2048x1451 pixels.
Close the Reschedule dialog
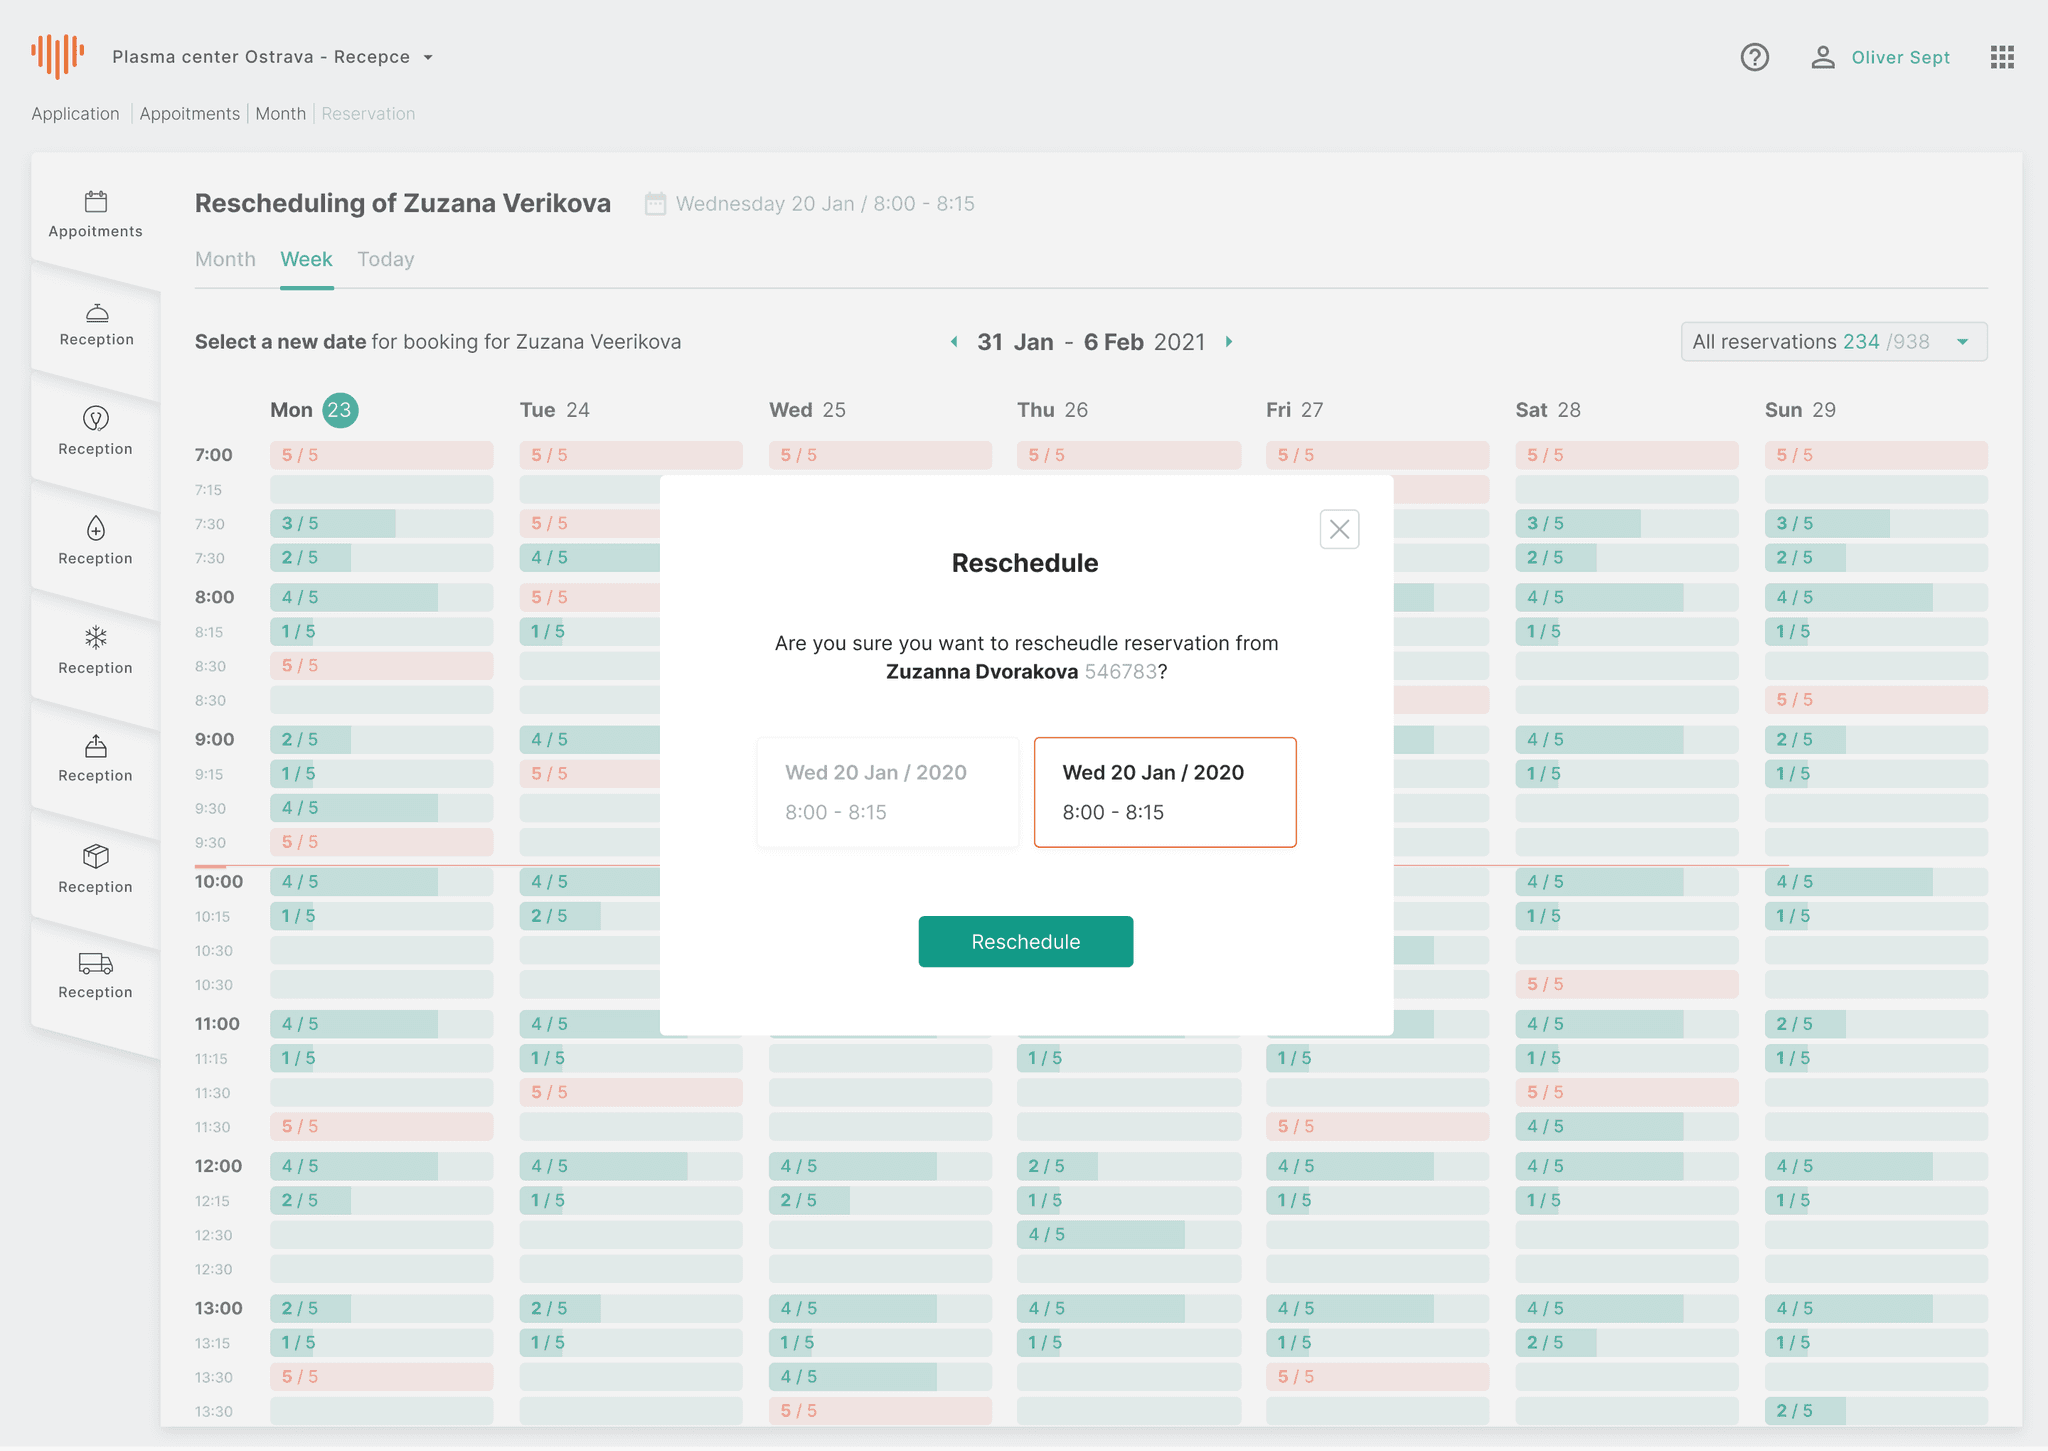click(x=1339, y=529)
